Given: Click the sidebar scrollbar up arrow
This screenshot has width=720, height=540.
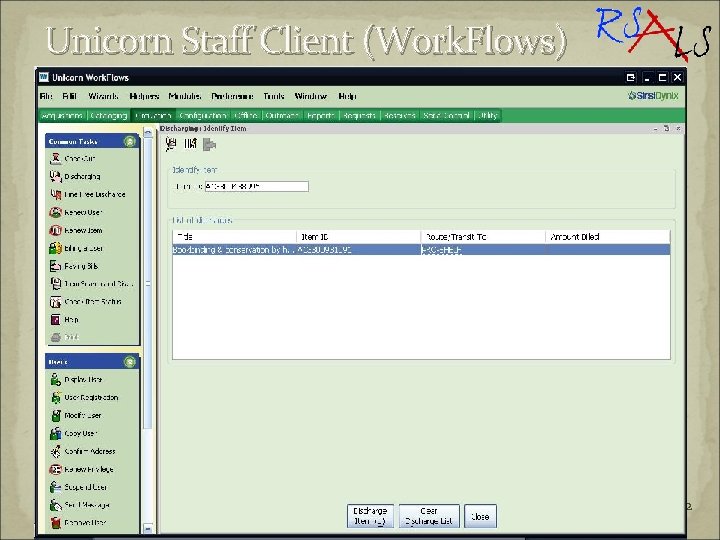Looking at the screenshot, I should (x=148, y=132).
